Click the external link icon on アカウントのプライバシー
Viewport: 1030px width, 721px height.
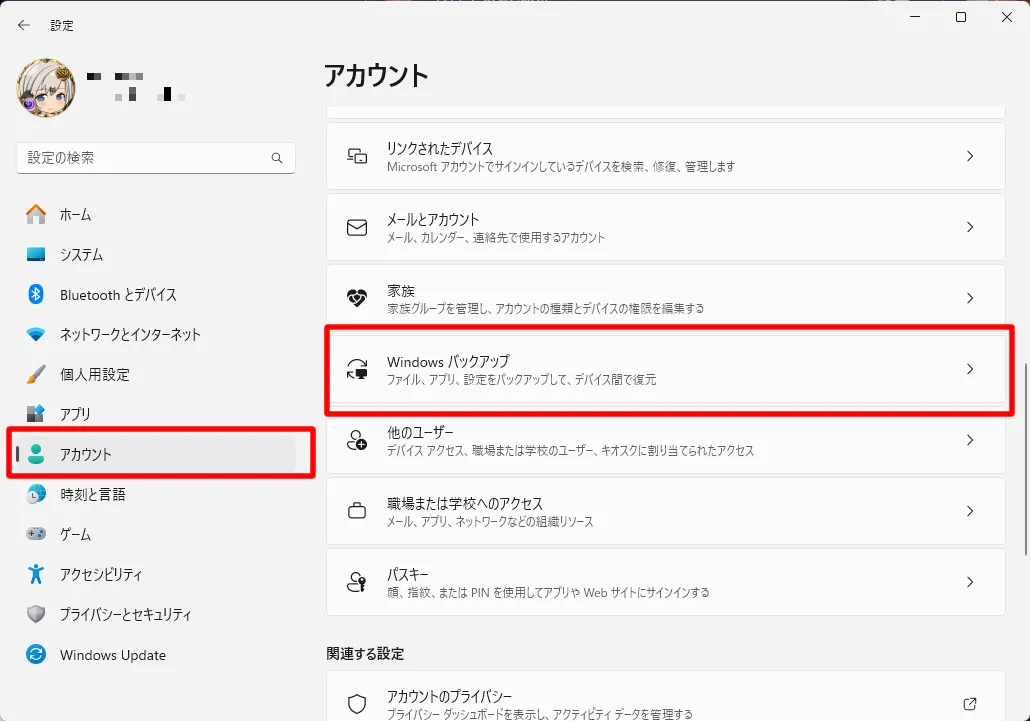click(970, 704)
